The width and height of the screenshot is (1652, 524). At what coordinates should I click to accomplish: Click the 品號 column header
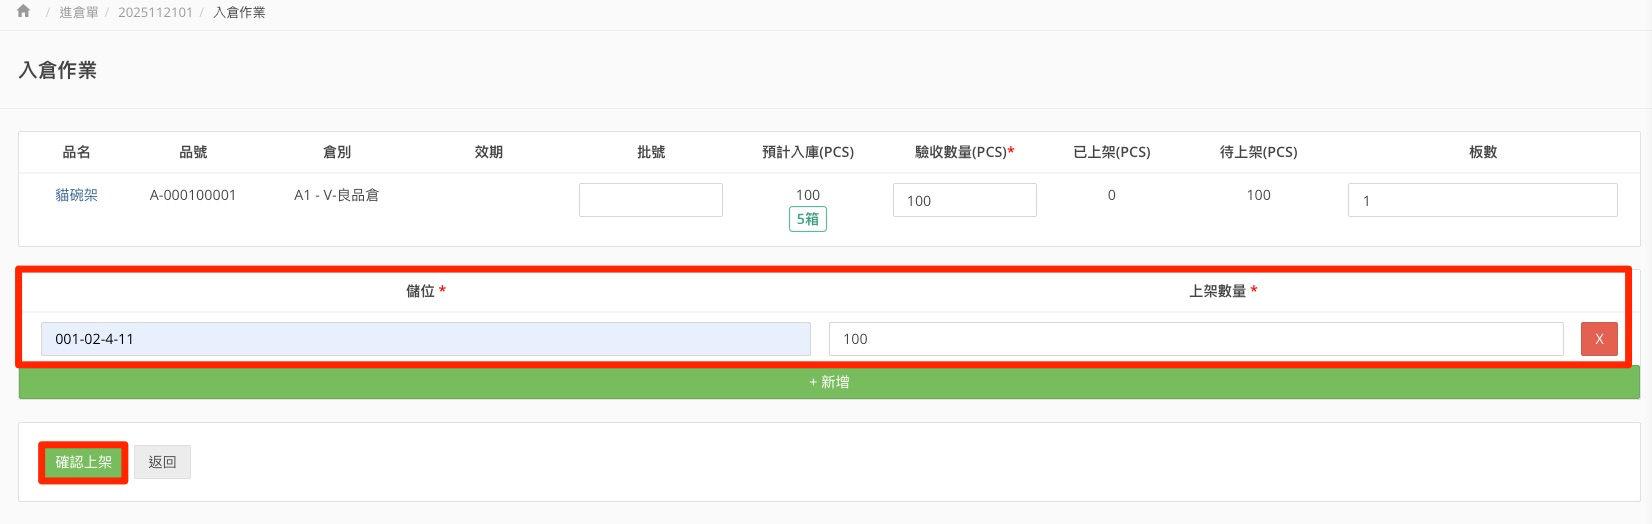coord(193,152)
